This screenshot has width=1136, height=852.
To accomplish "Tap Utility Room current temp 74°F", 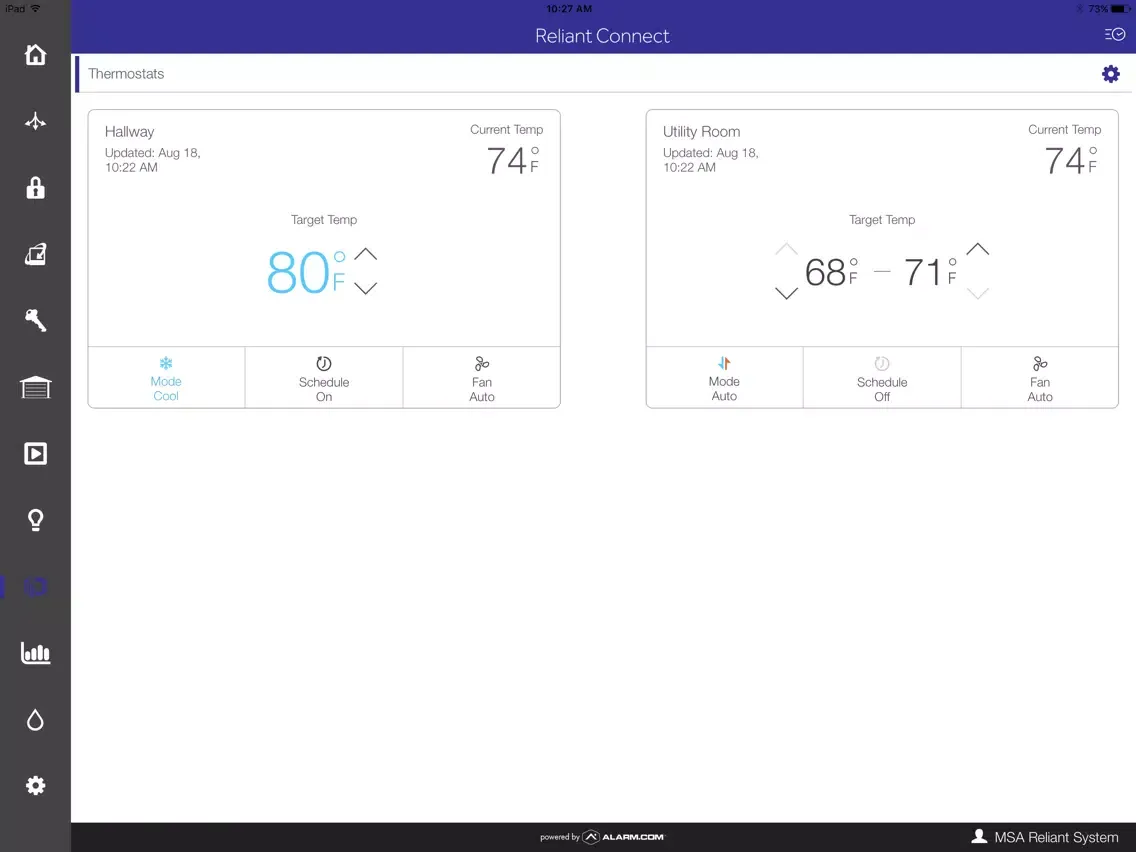I will 1071,160.
